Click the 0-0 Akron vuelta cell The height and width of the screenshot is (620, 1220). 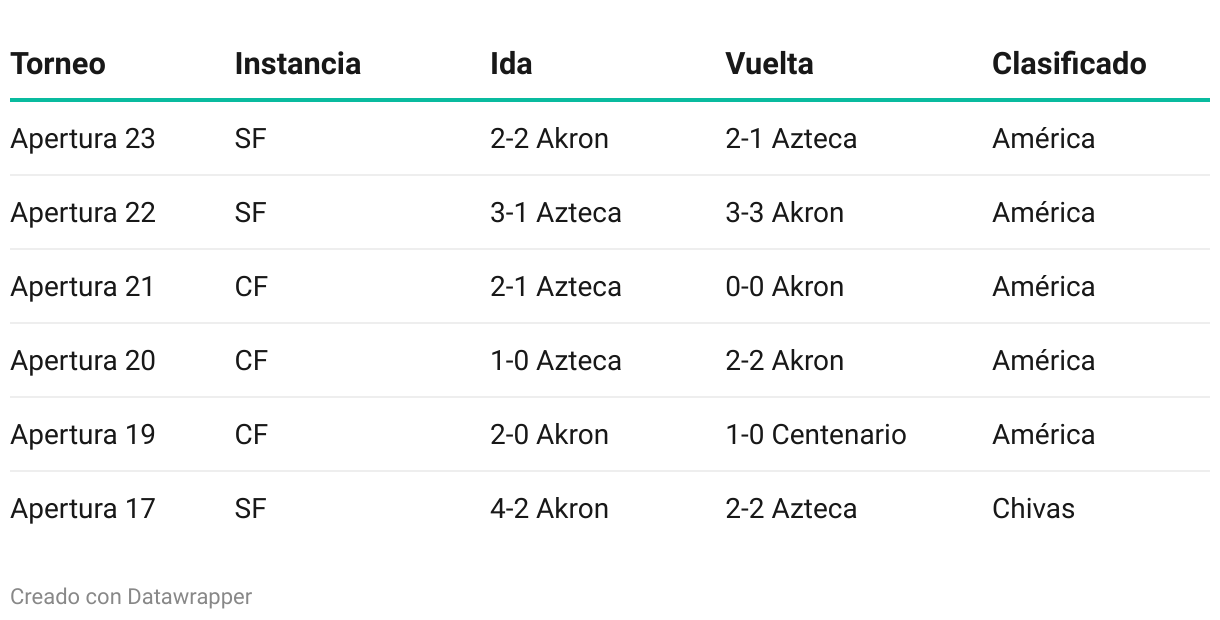pos(784,286)
